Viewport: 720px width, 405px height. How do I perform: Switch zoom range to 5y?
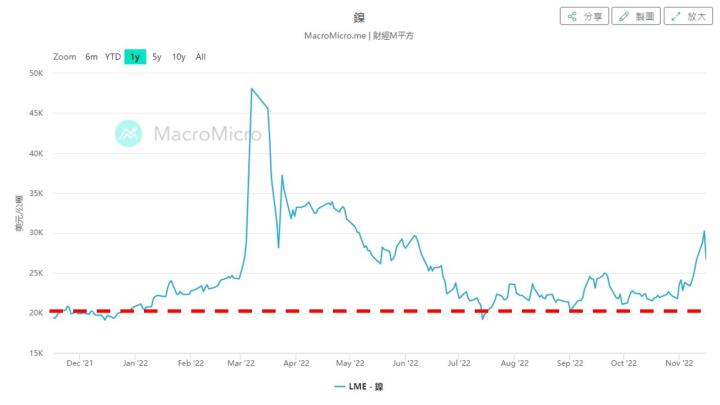(x=157, y=57)
